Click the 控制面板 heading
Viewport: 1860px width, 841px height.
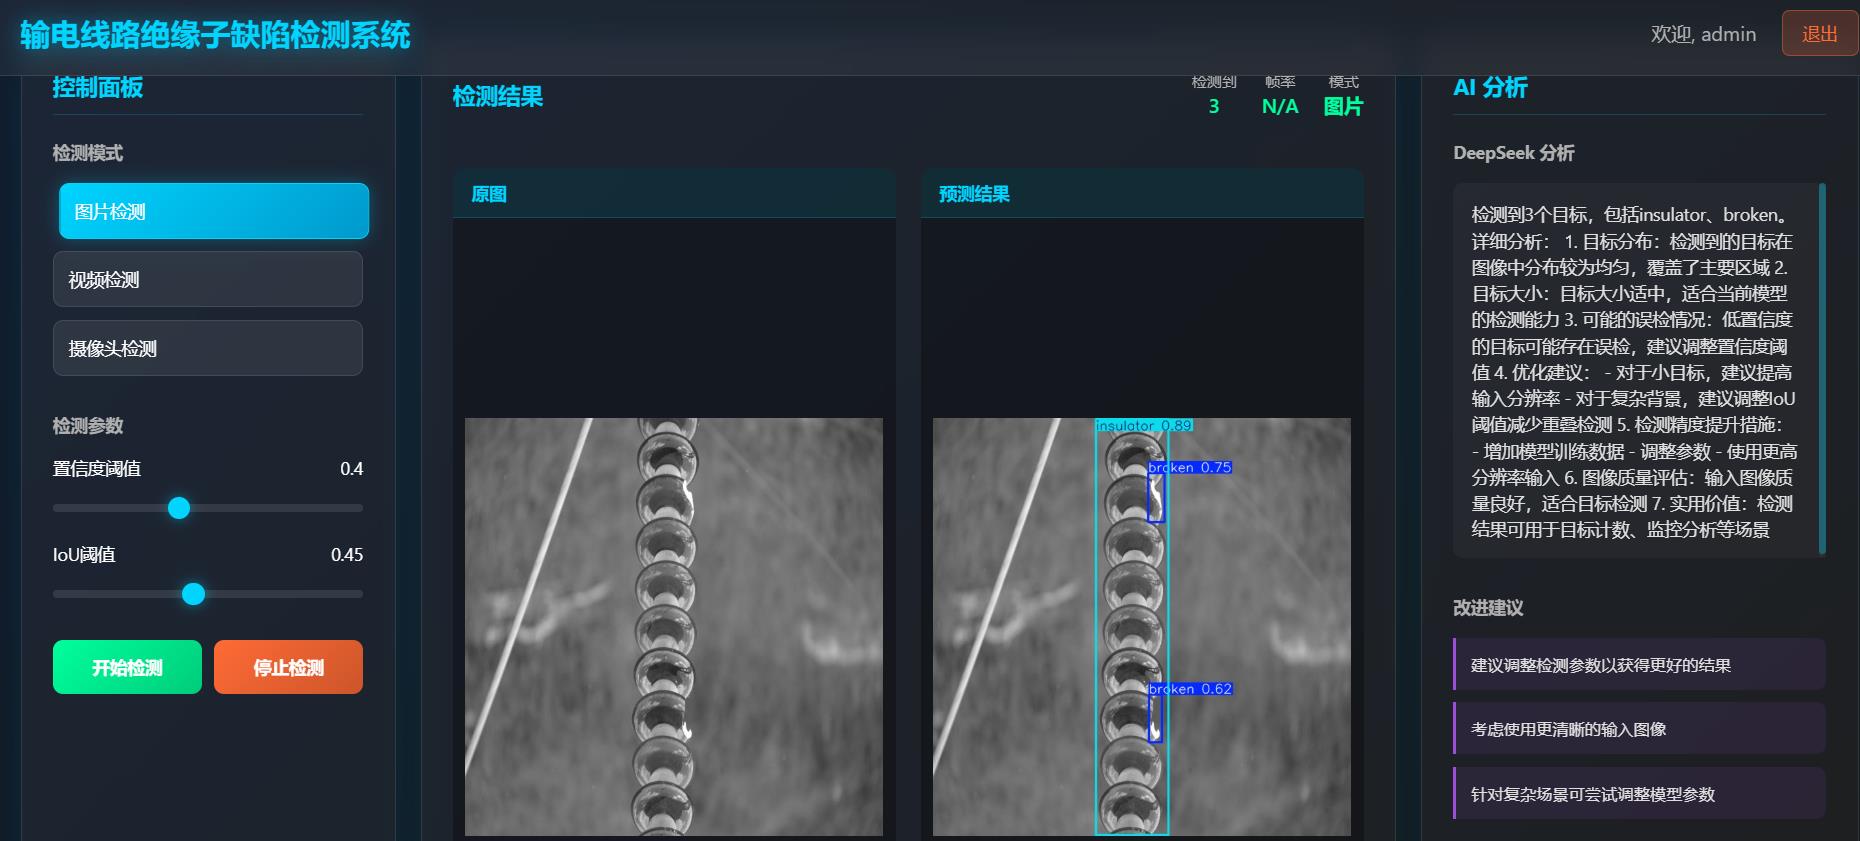[98, 88]
